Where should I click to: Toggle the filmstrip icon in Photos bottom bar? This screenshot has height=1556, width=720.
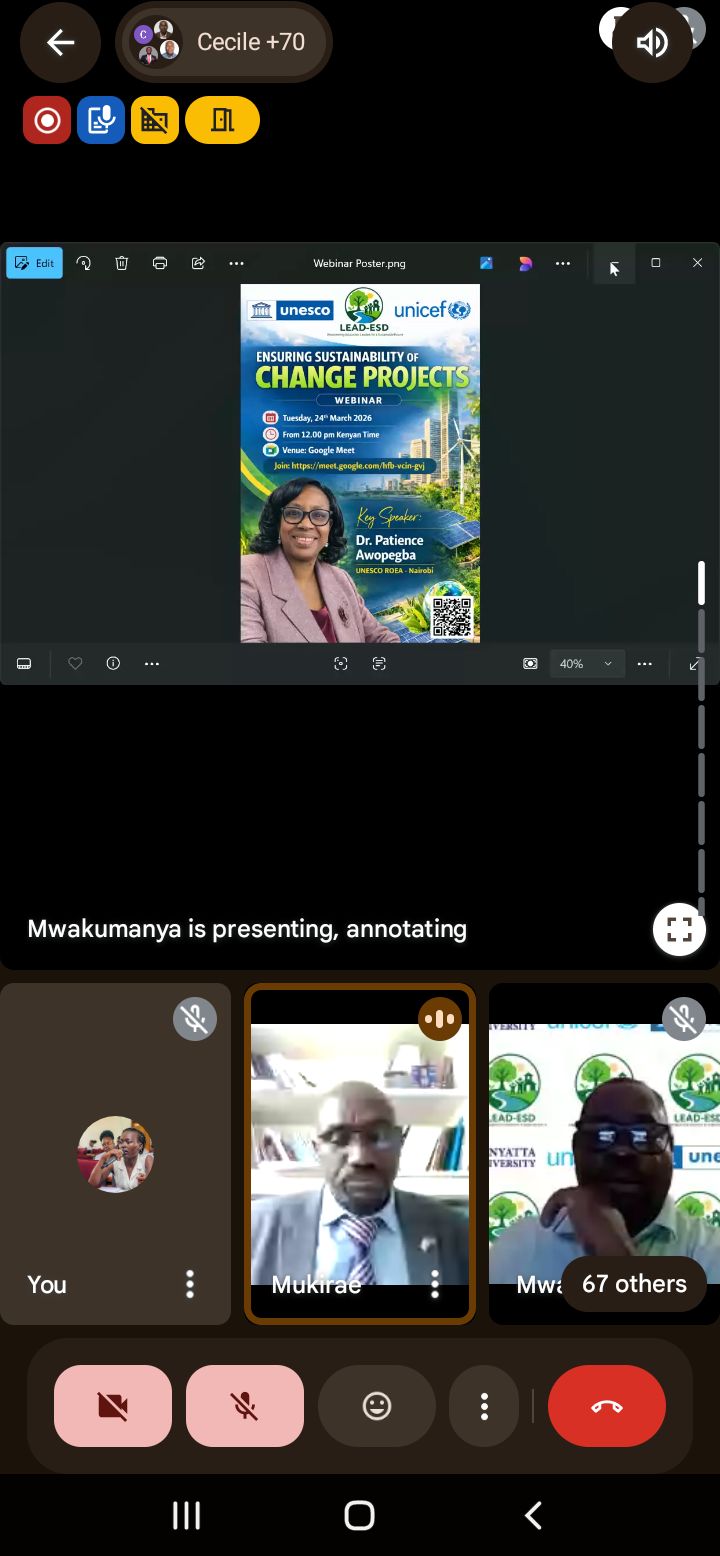25,663
